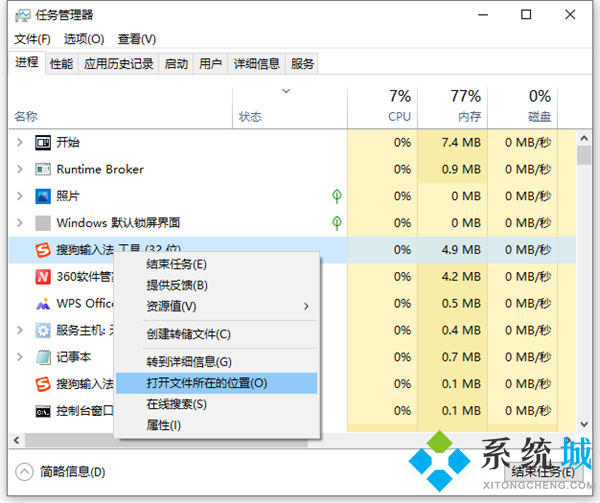600x503 pixels.
Task: Choose 转到详细信息(G) in the context menu
Action: 217,362
